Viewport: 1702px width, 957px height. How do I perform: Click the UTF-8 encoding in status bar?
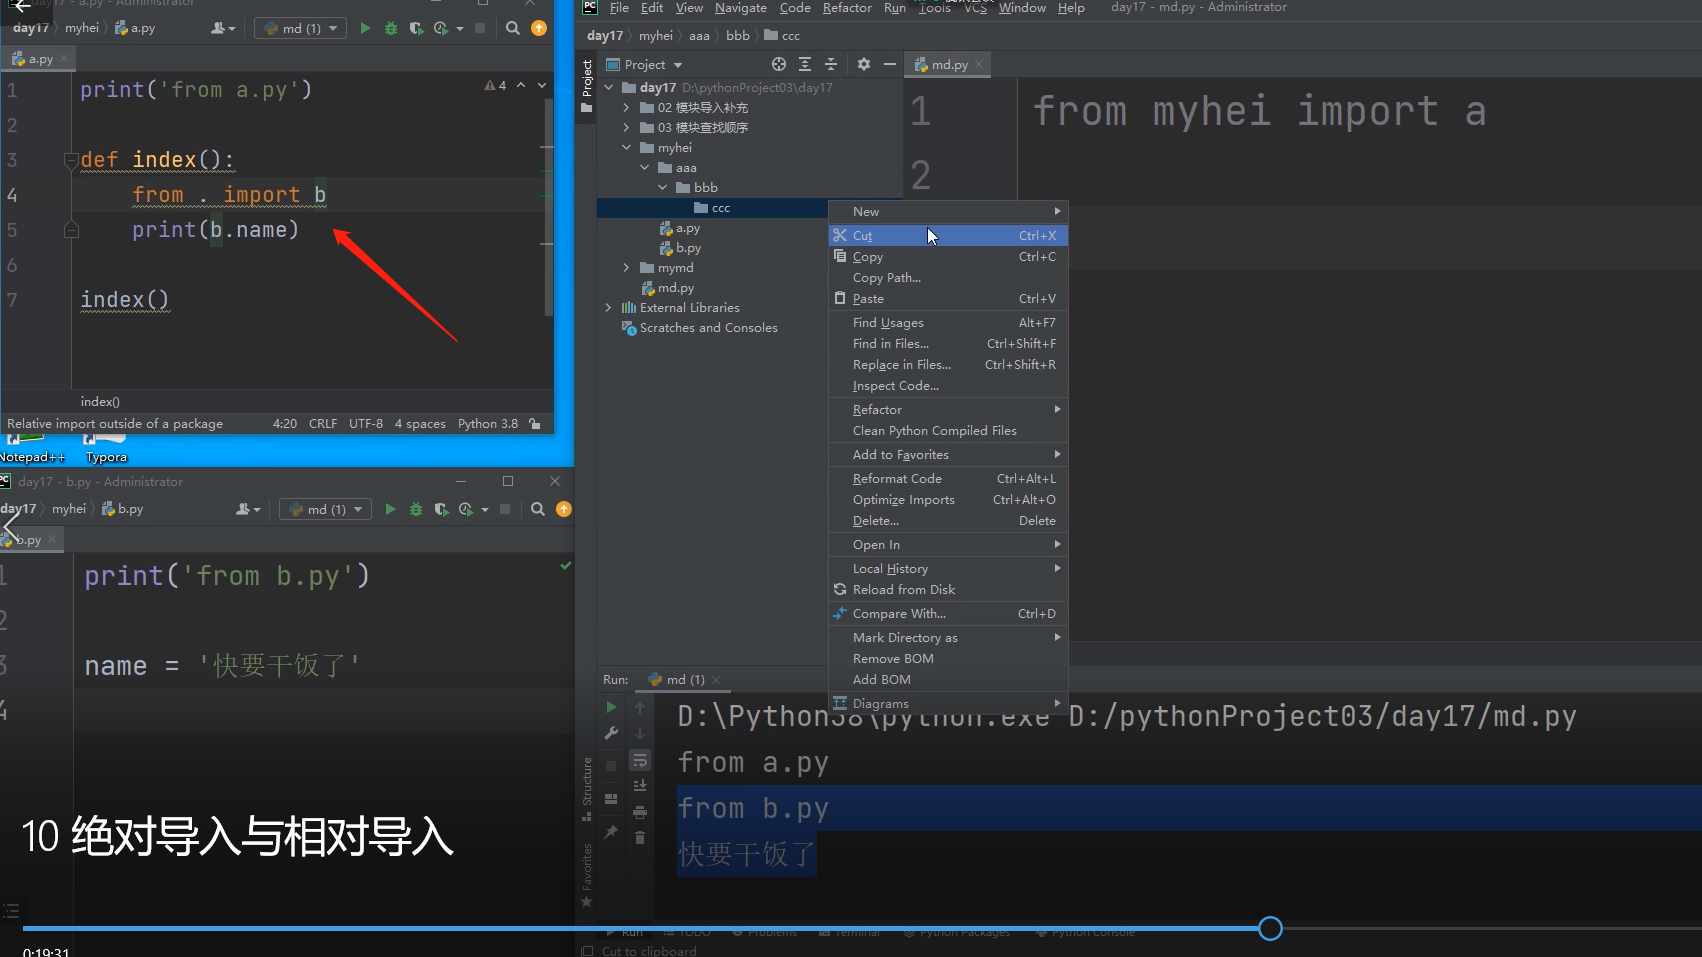pyautogui.click(x=366, y=424)
